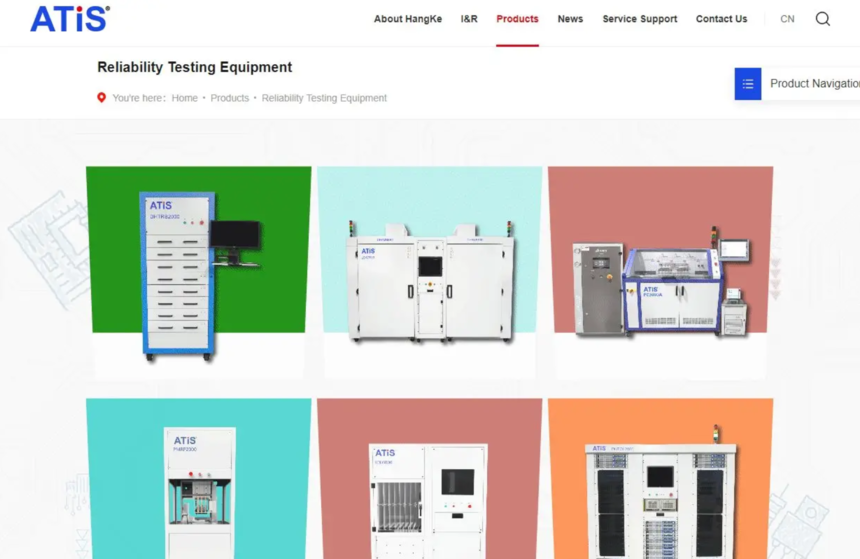Open the light-blue background twin-cabinet product
This screenshot has width=860, height=559.
pos(429,273)
